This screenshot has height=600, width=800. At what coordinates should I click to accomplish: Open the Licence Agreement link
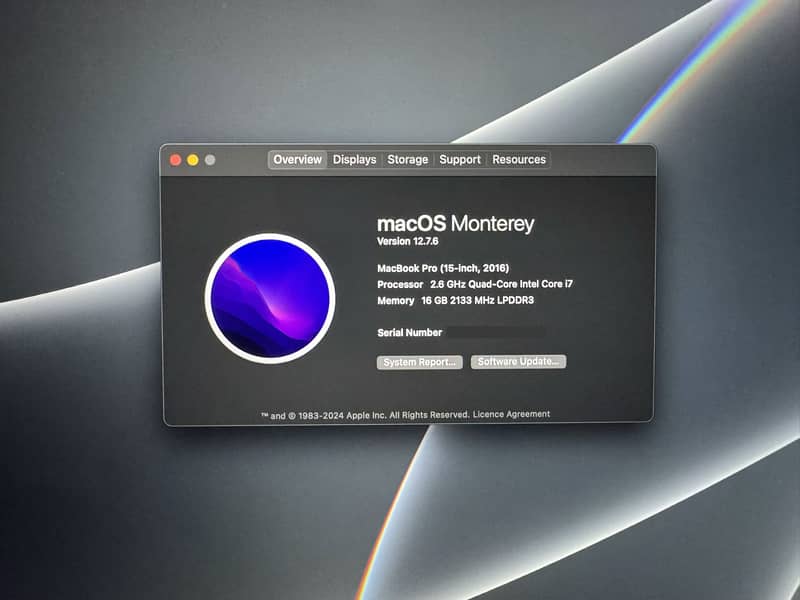[x=511, y=414]
